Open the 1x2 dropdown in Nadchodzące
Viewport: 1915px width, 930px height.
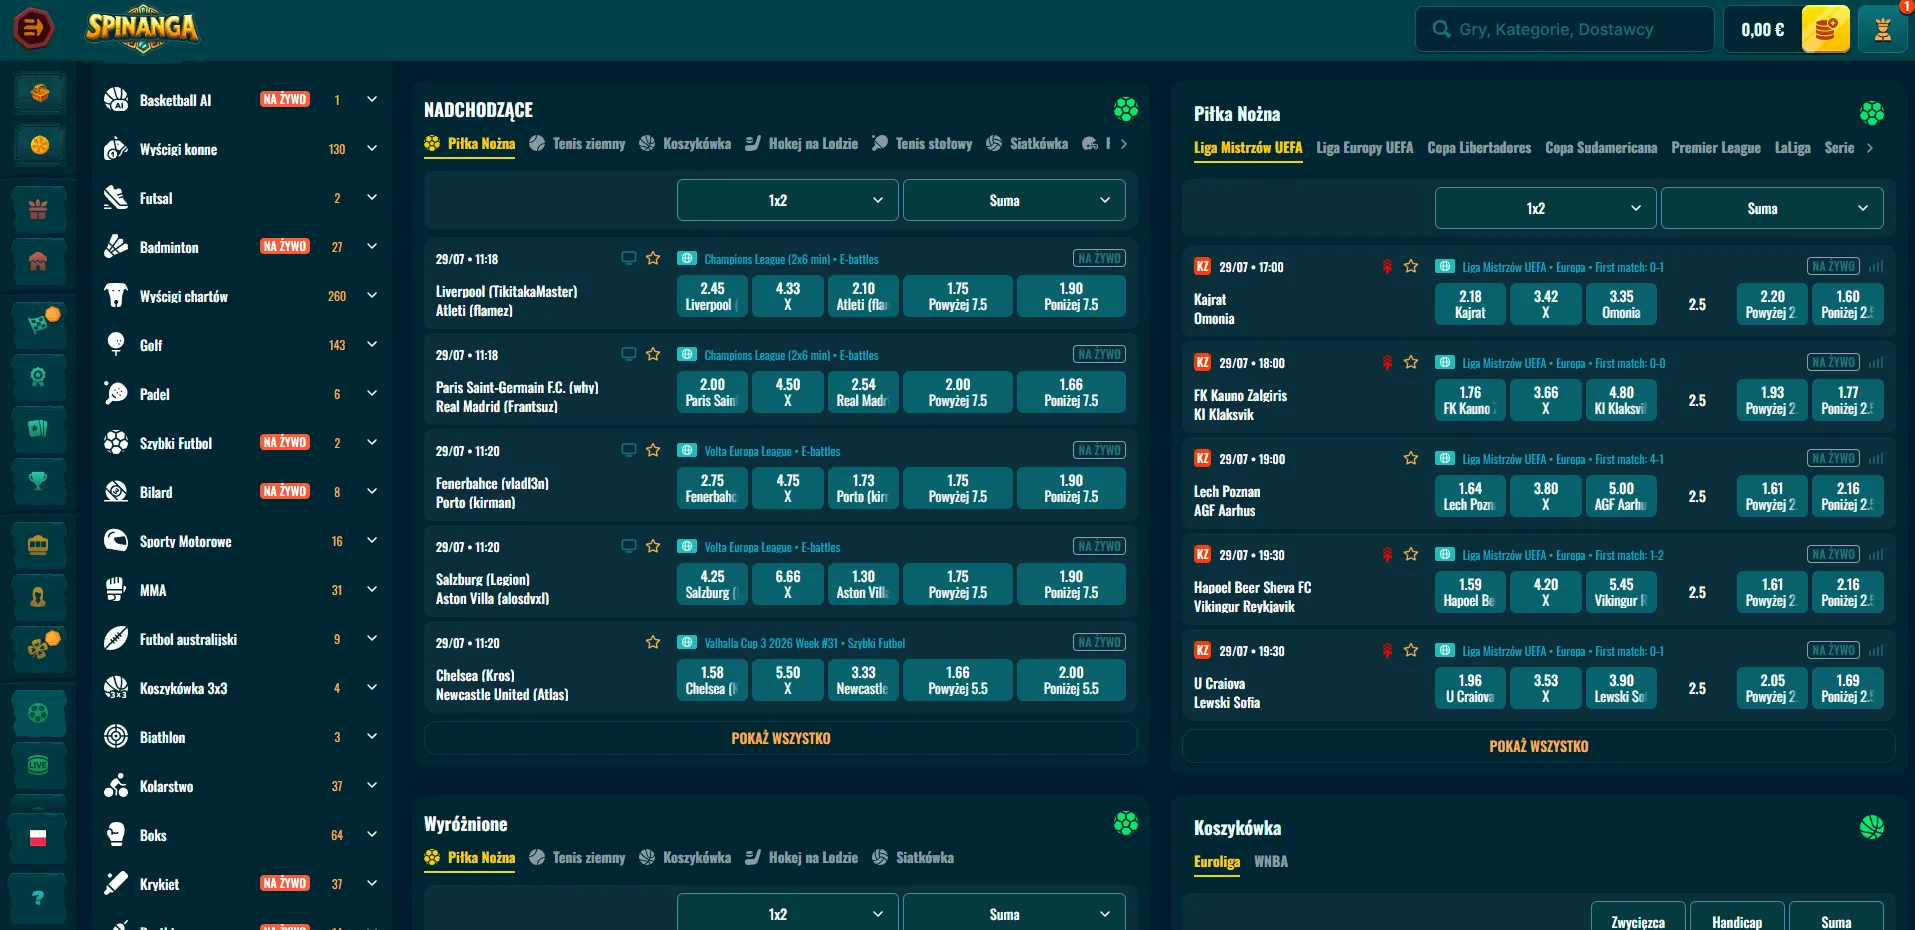click(787, 200)
